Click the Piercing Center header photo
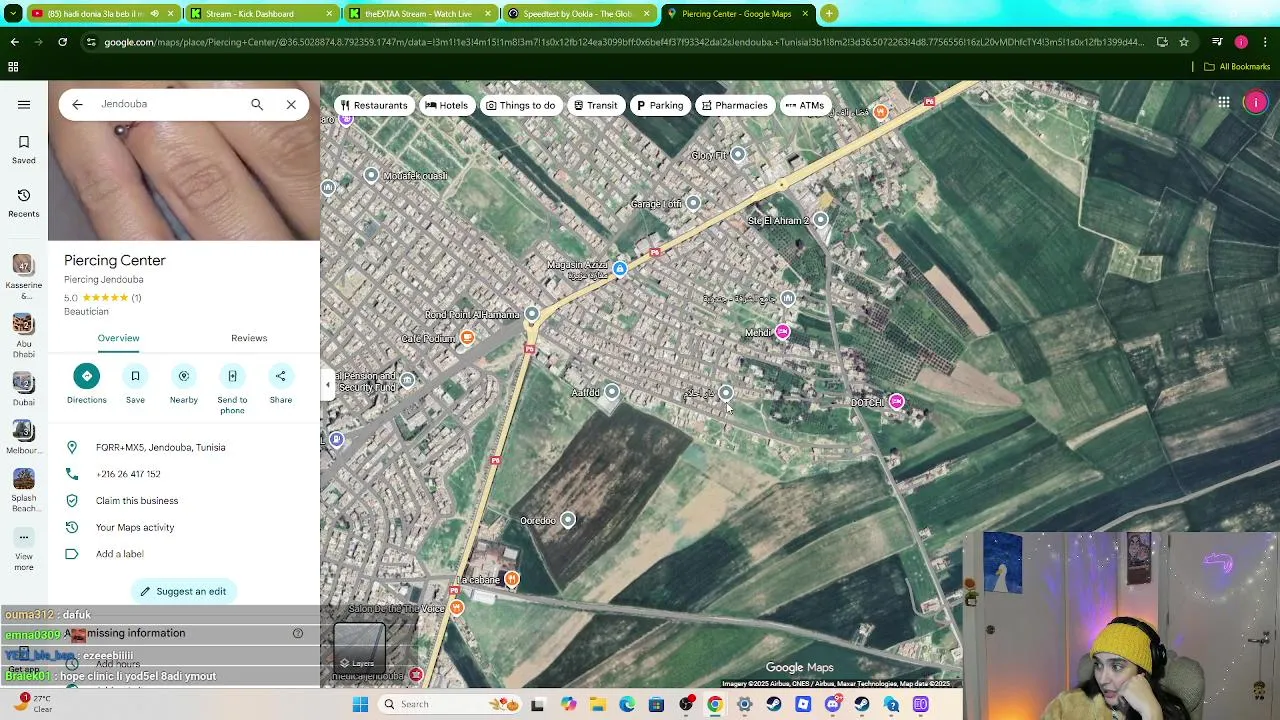This screenshot has height=720, width=1280. point(184,180)
